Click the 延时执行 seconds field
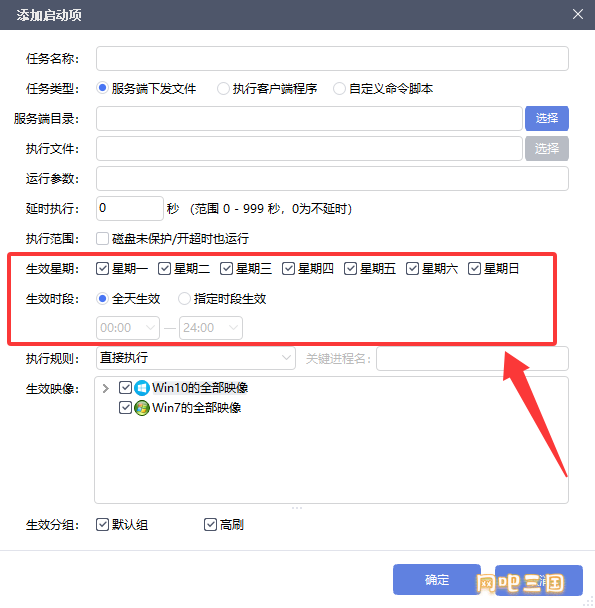 (x=130, y=208)
